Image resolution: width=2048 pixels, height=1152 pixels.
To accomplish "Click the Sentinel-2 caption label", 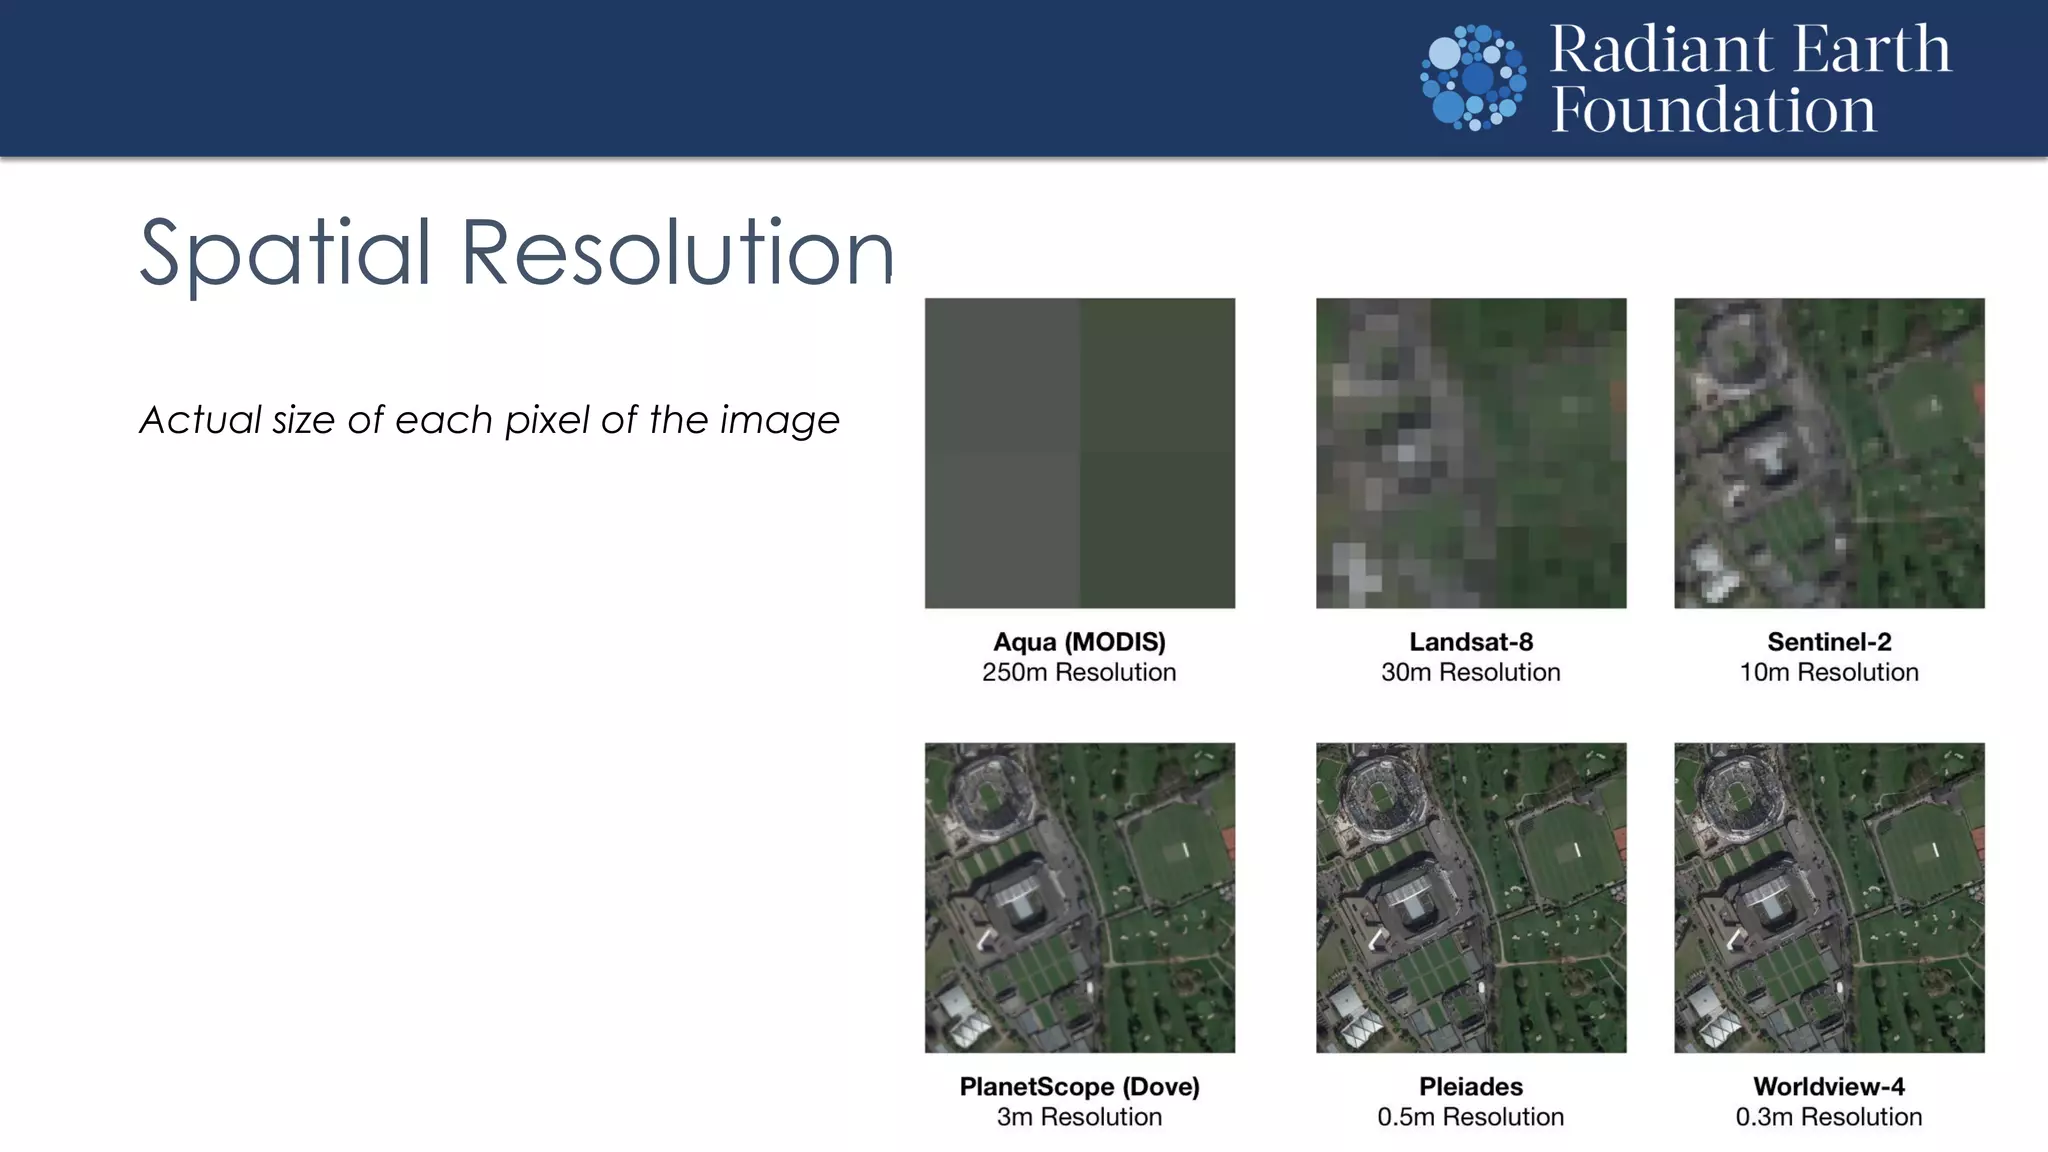I will (x=1830, y=642).
